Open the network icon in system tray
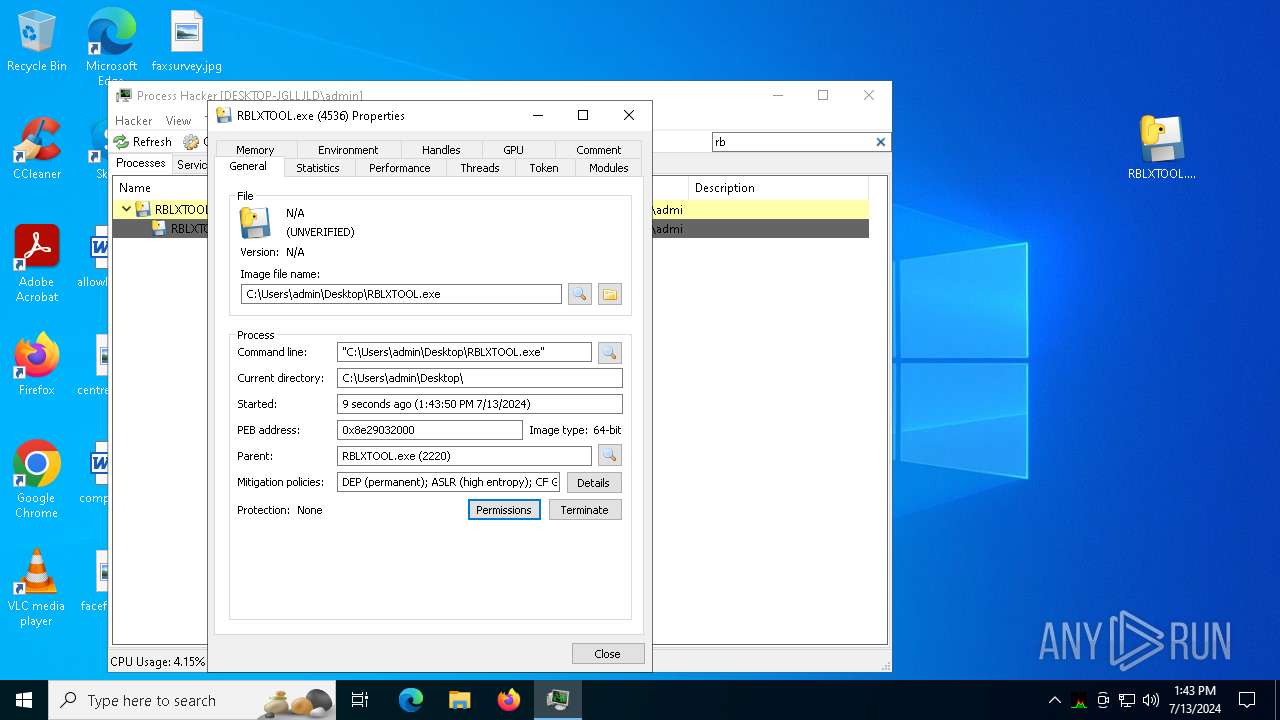 (1127, 700)
